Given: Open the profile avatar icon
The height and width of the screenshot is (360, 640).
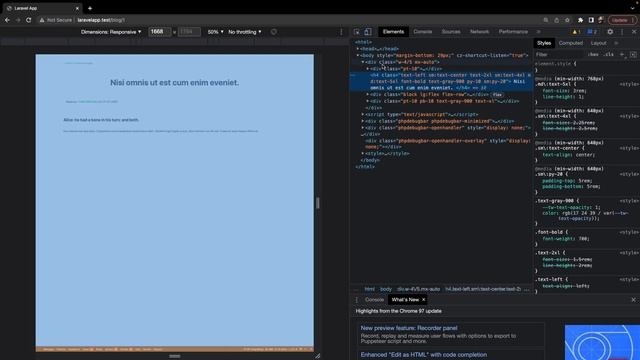Looking at the screenshot, I should (x=601, y=20).
